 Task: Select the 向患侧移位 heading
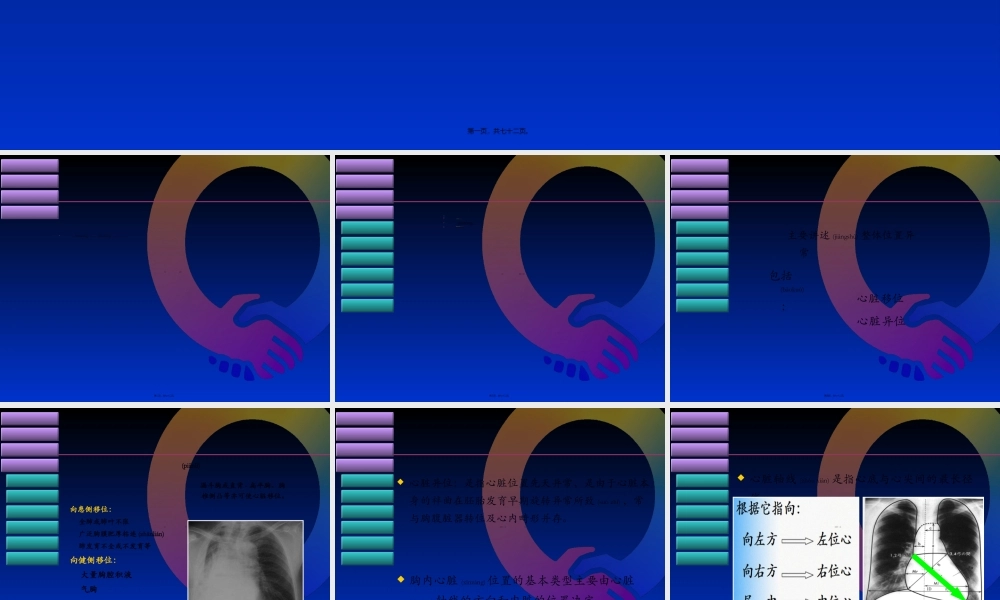click(x=91, y=509)
